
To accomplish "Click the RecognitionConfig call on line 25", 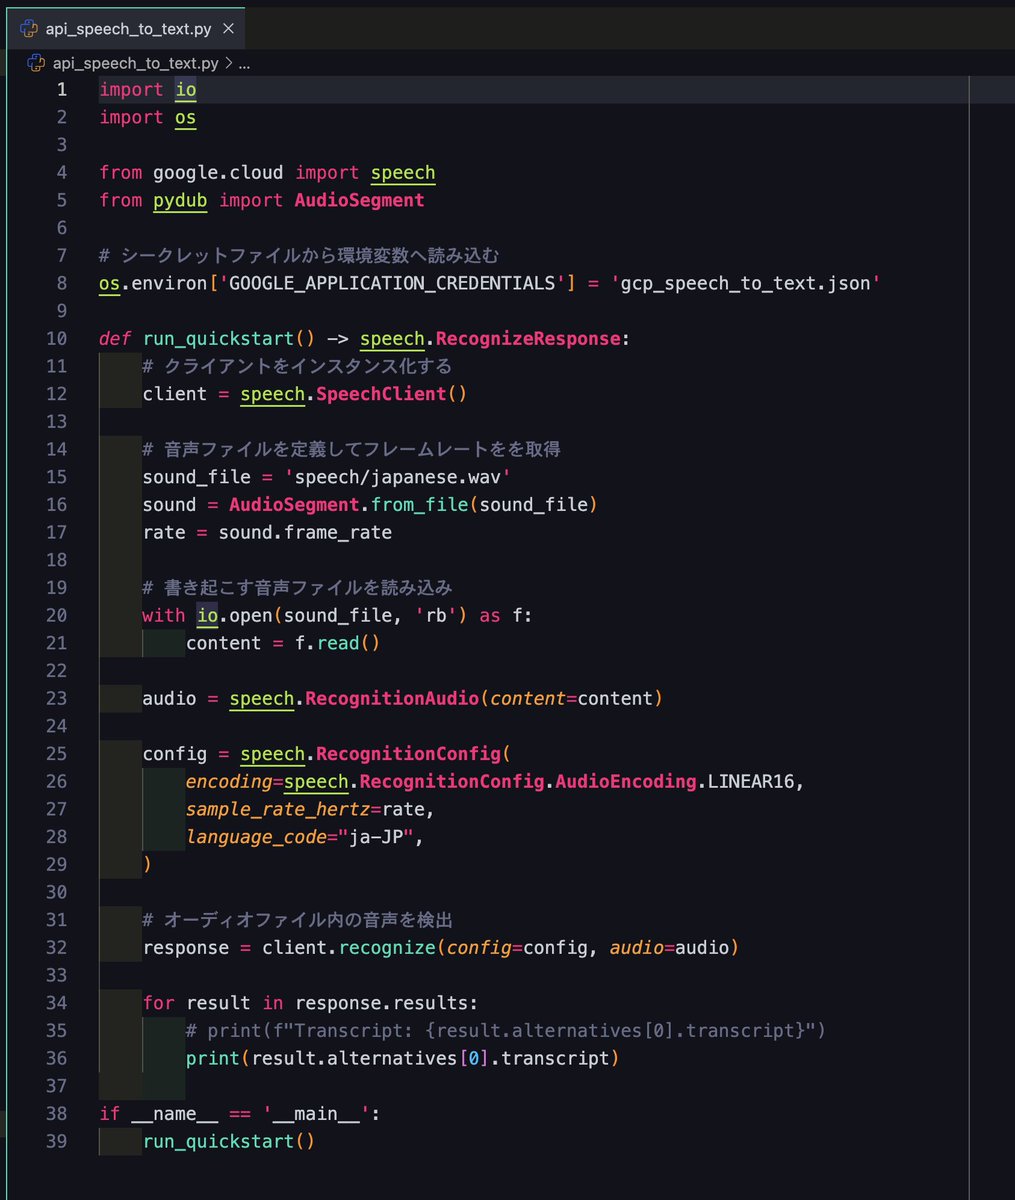I will 410,753.
